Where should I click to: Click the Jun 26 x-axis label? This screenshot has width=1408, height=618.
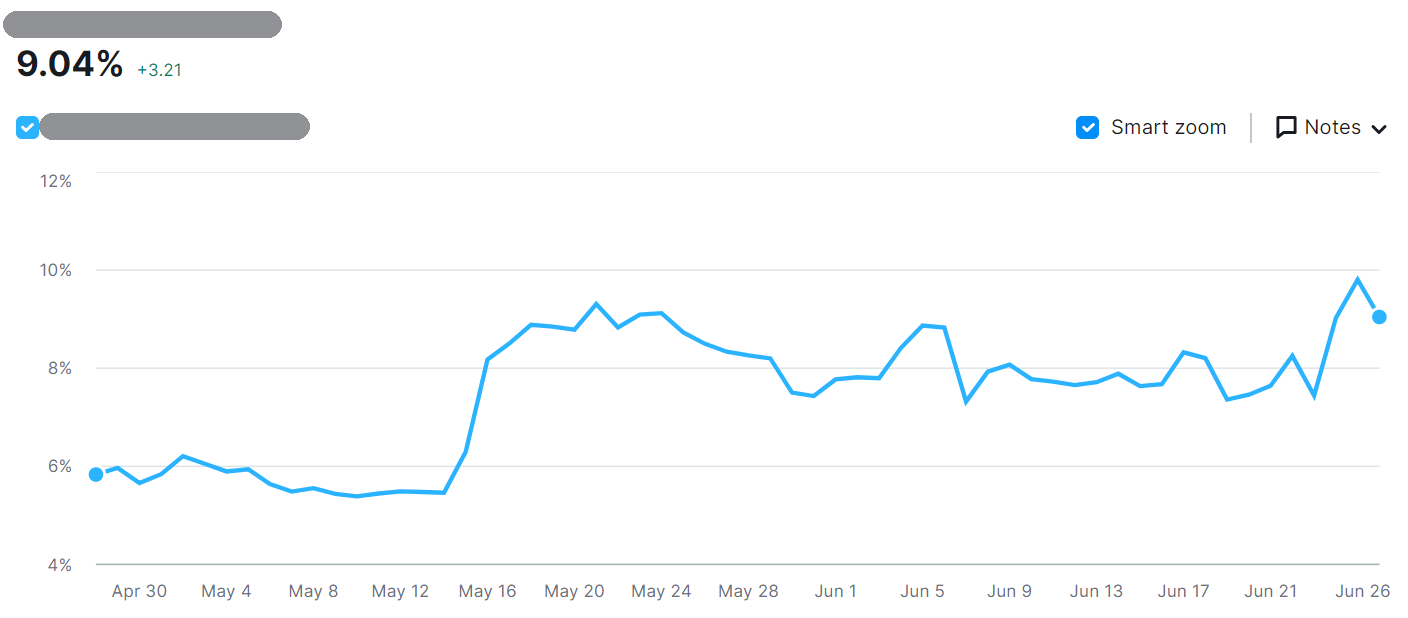(1363, 591)
